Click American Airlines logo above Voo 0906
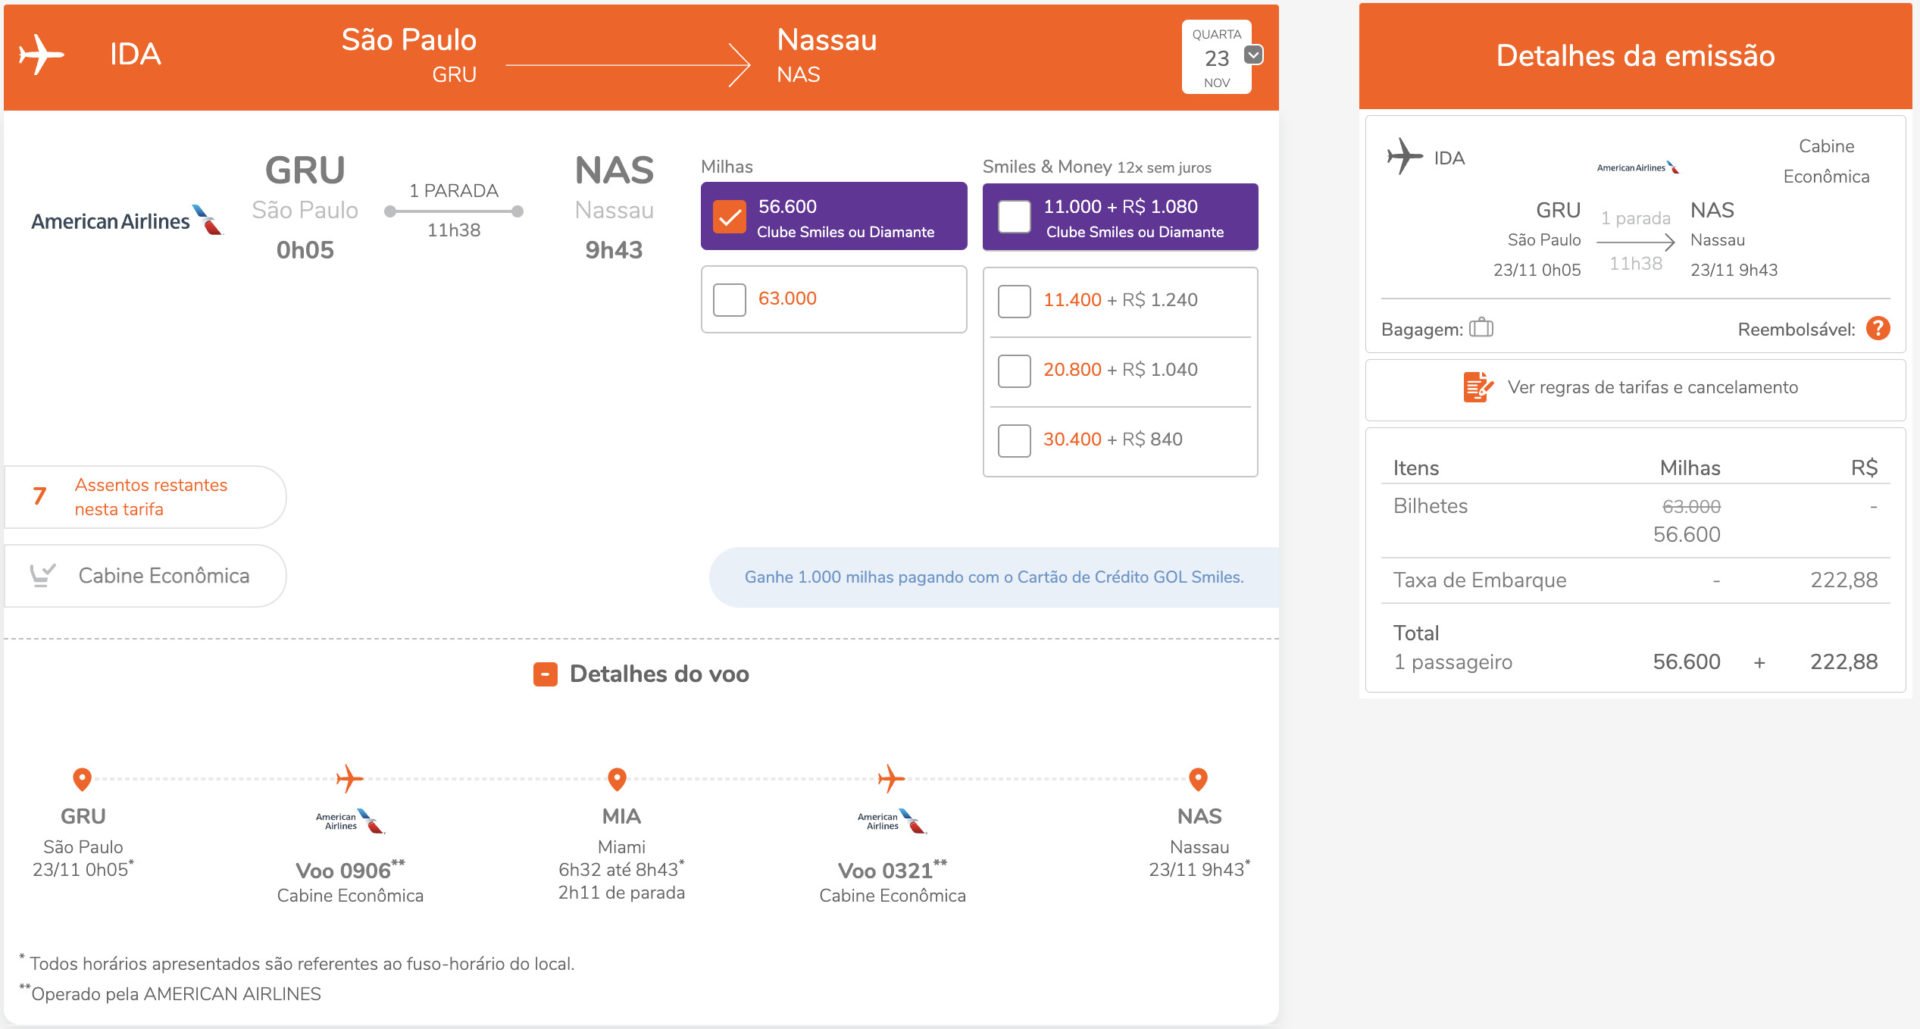The height and width of the screenshot is (1029, 1920). pyautogui.click(x=350, y=822)
